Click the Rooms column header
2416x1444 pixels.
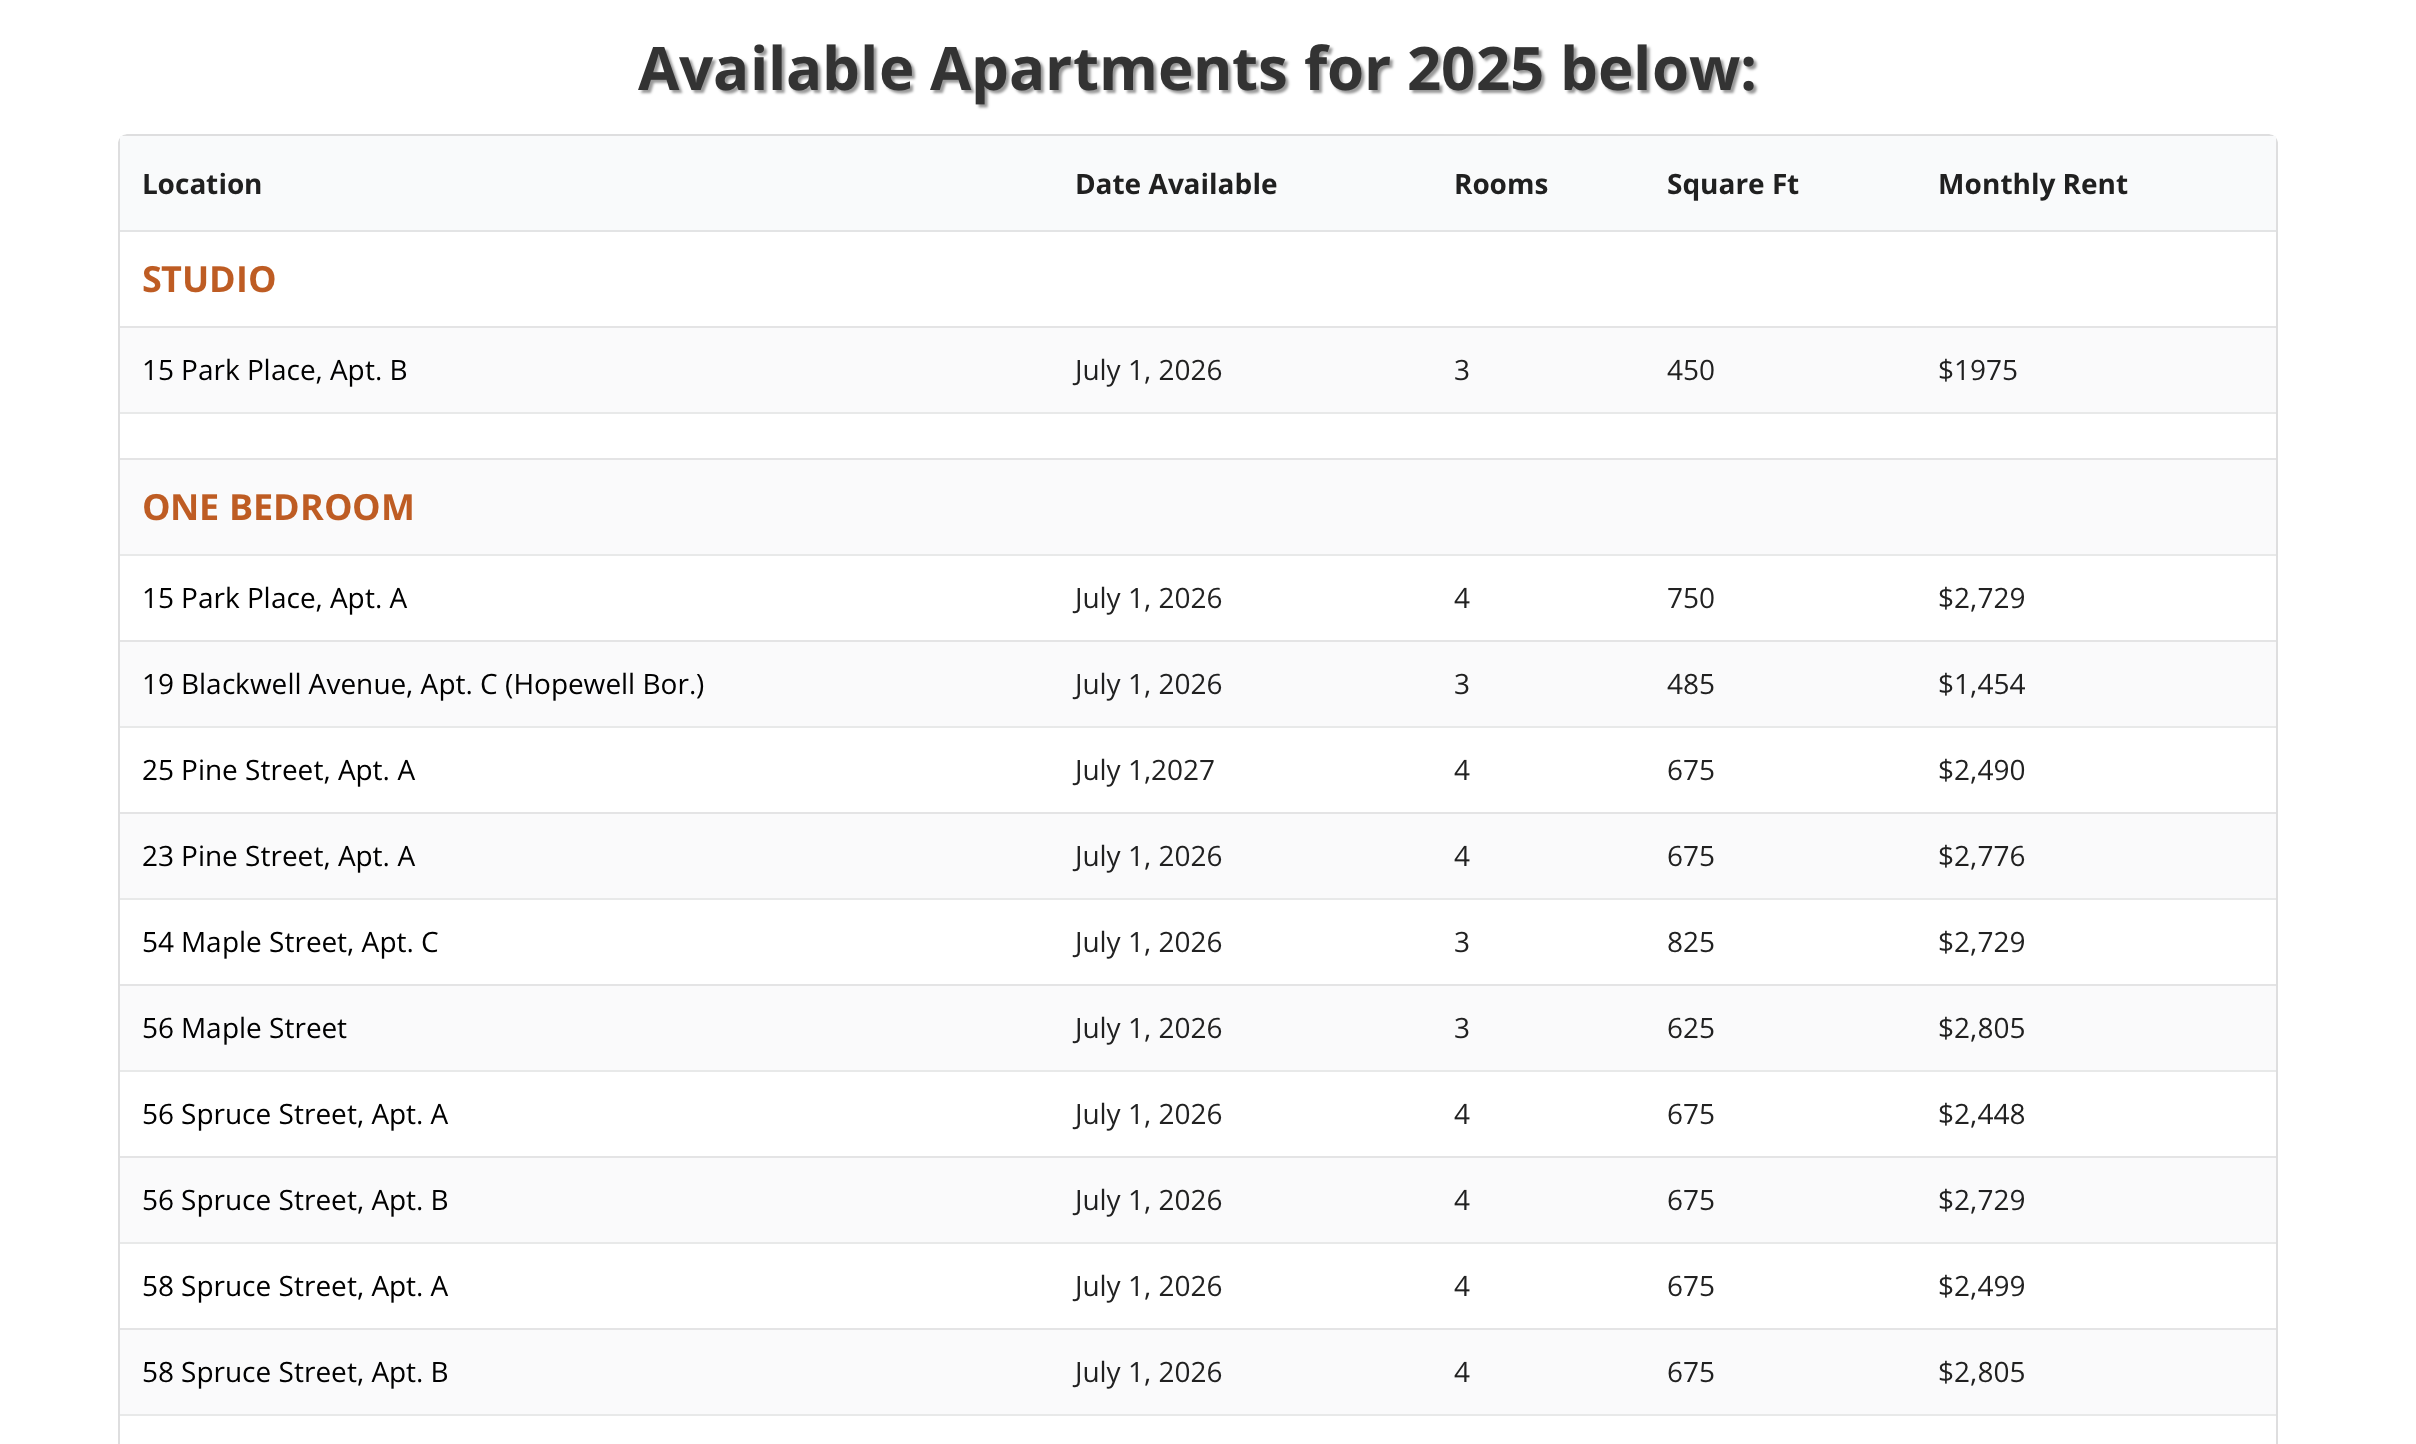tap(1500, 184)
